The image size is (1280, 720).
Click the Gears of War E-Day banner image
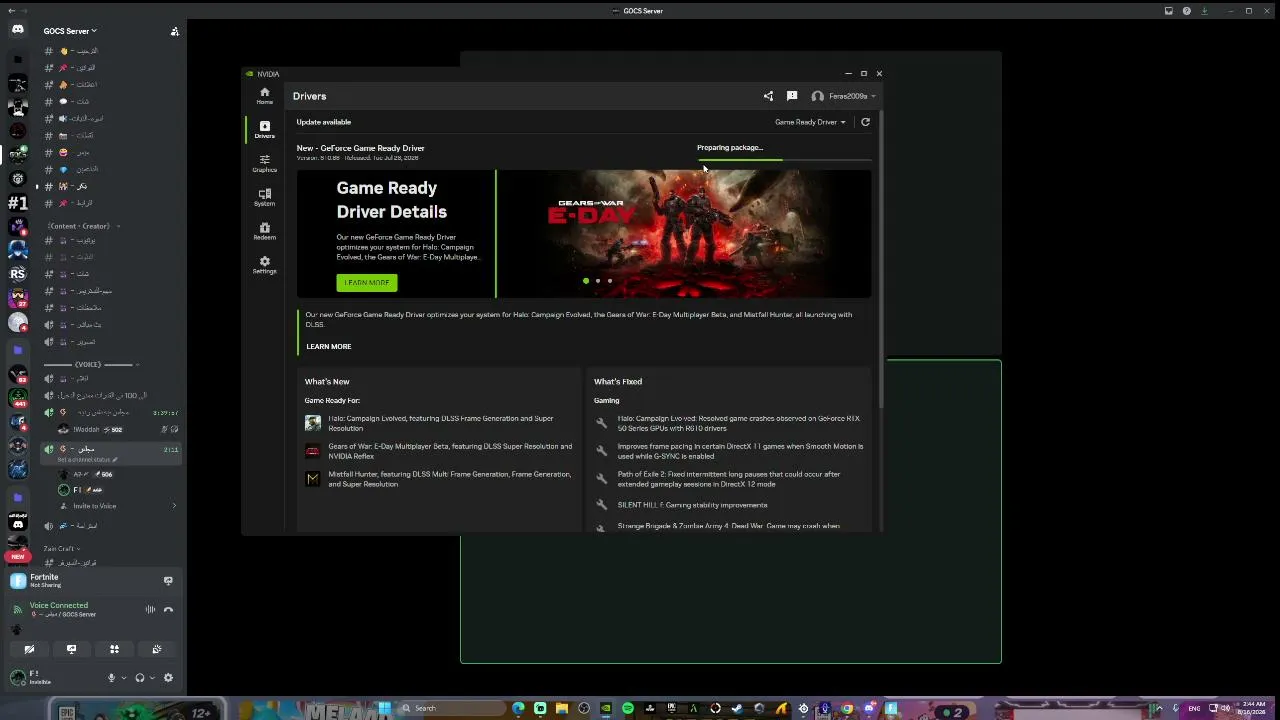point(684,233)
